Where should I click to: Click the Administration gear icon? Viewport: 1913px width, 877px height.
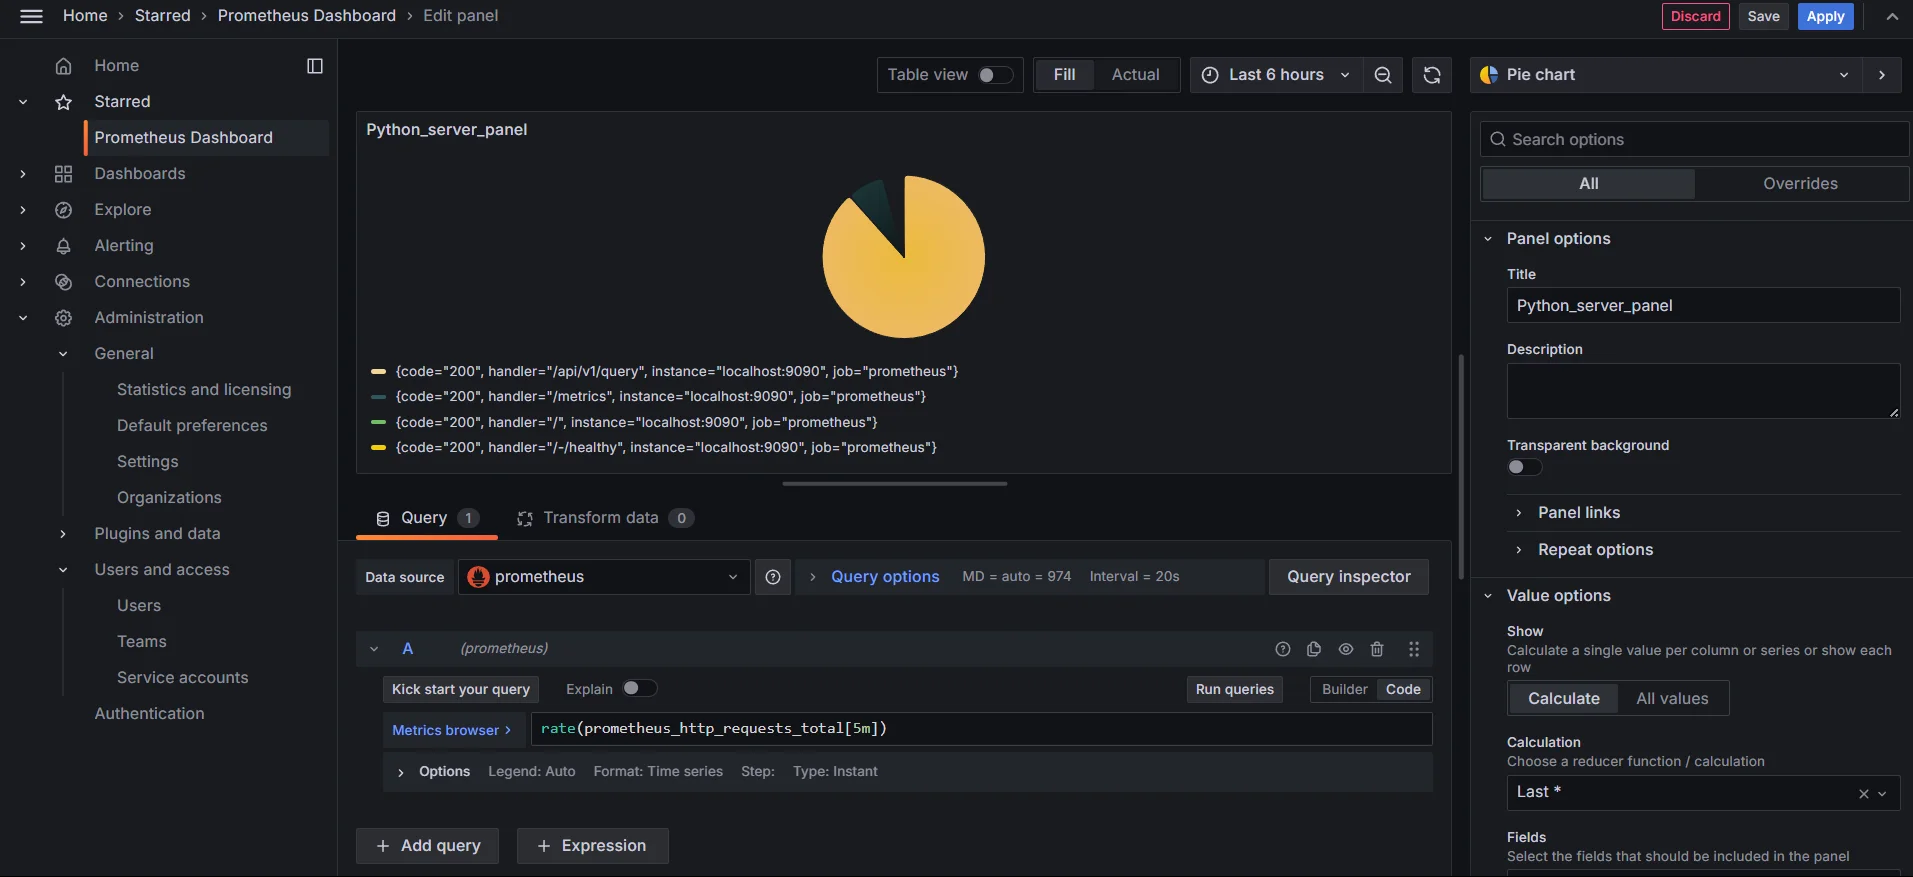(63, 318)
